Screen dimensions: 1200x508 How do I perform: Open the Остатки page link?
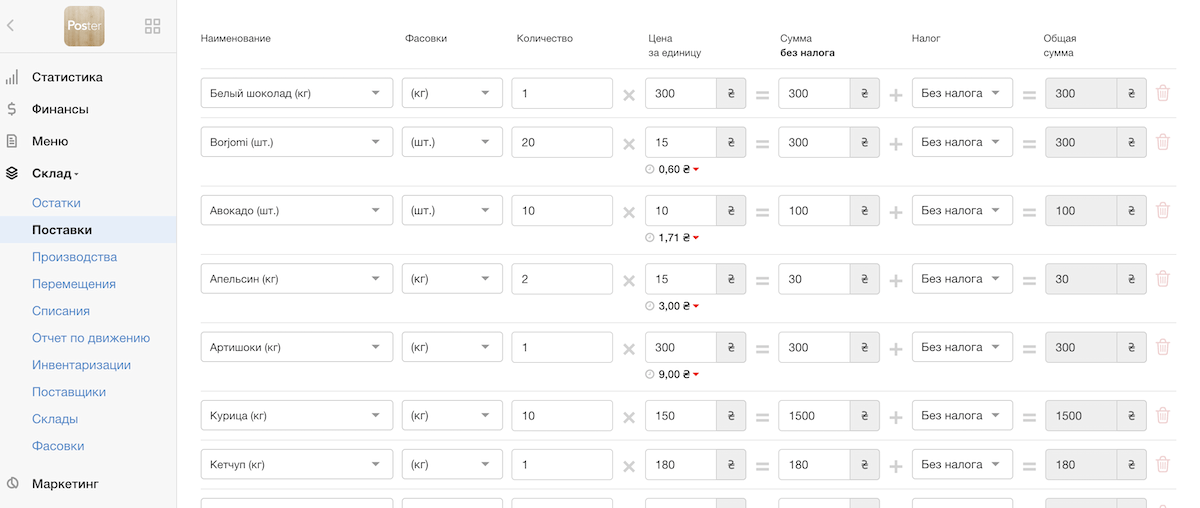pos(56,203)
